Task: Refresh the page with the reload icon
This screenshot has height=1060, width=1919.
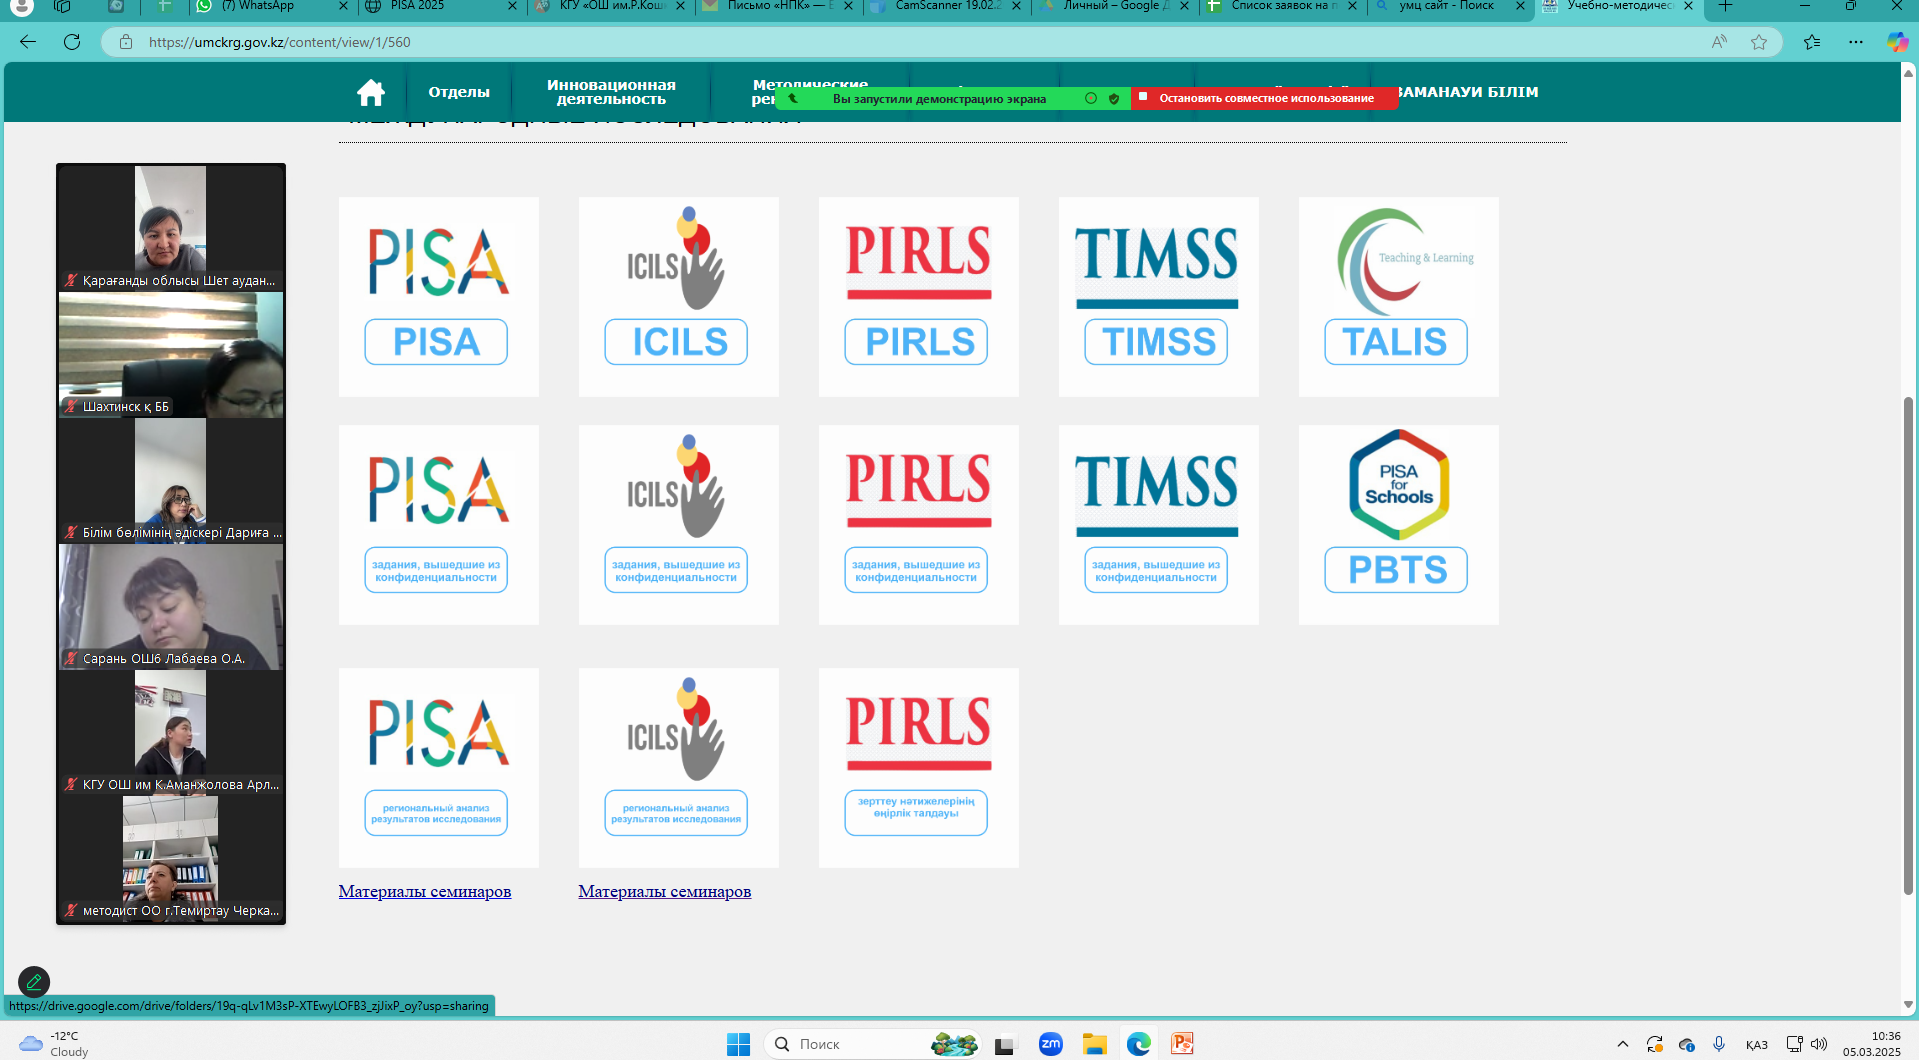Action: click(72, 42)
